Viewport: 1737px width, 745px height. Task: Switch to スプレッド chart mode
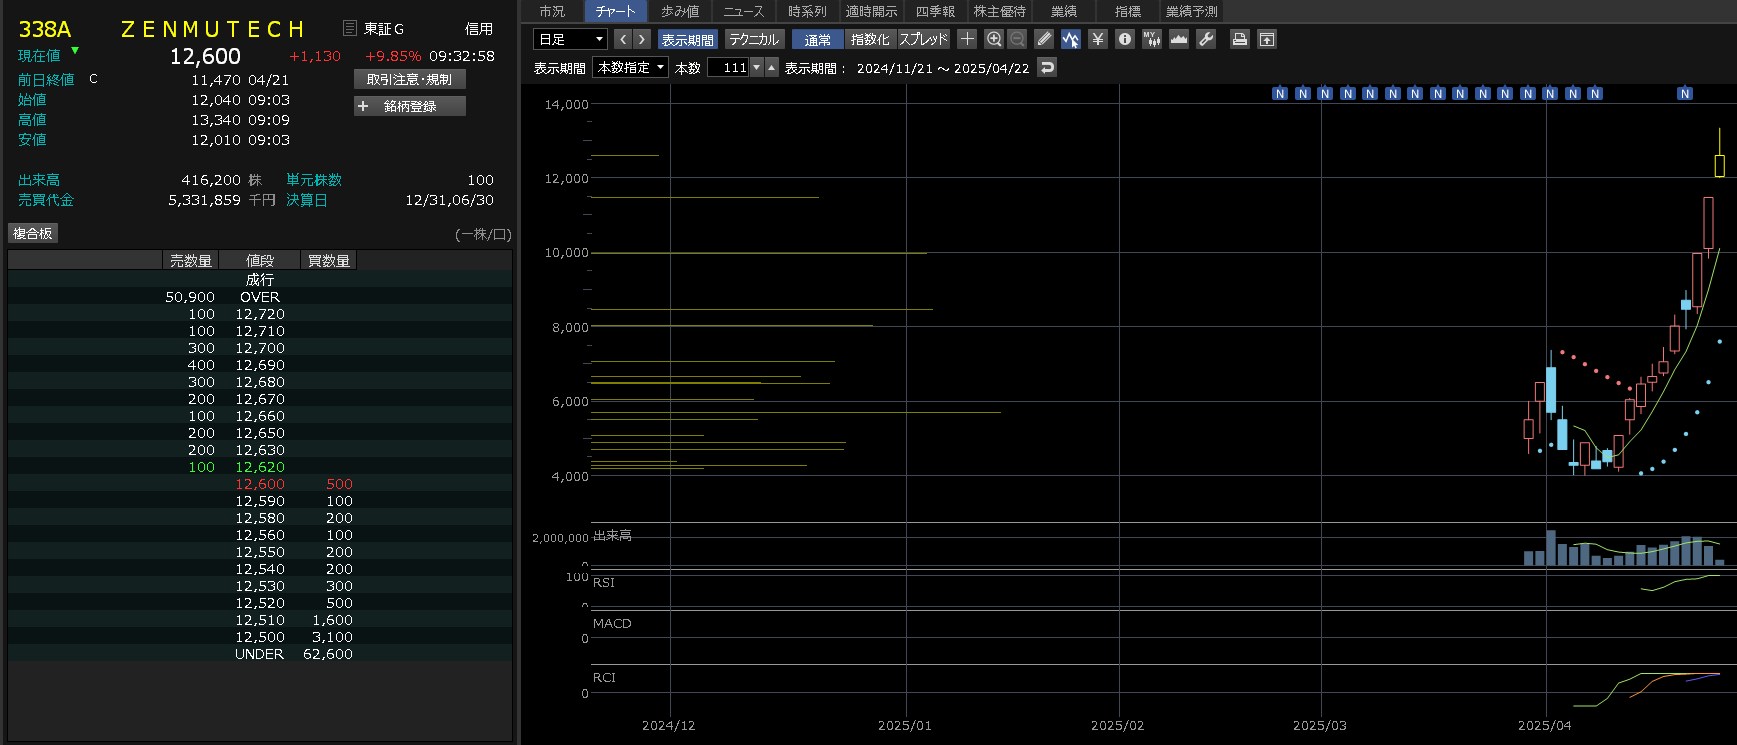click(x=923, y=40)
